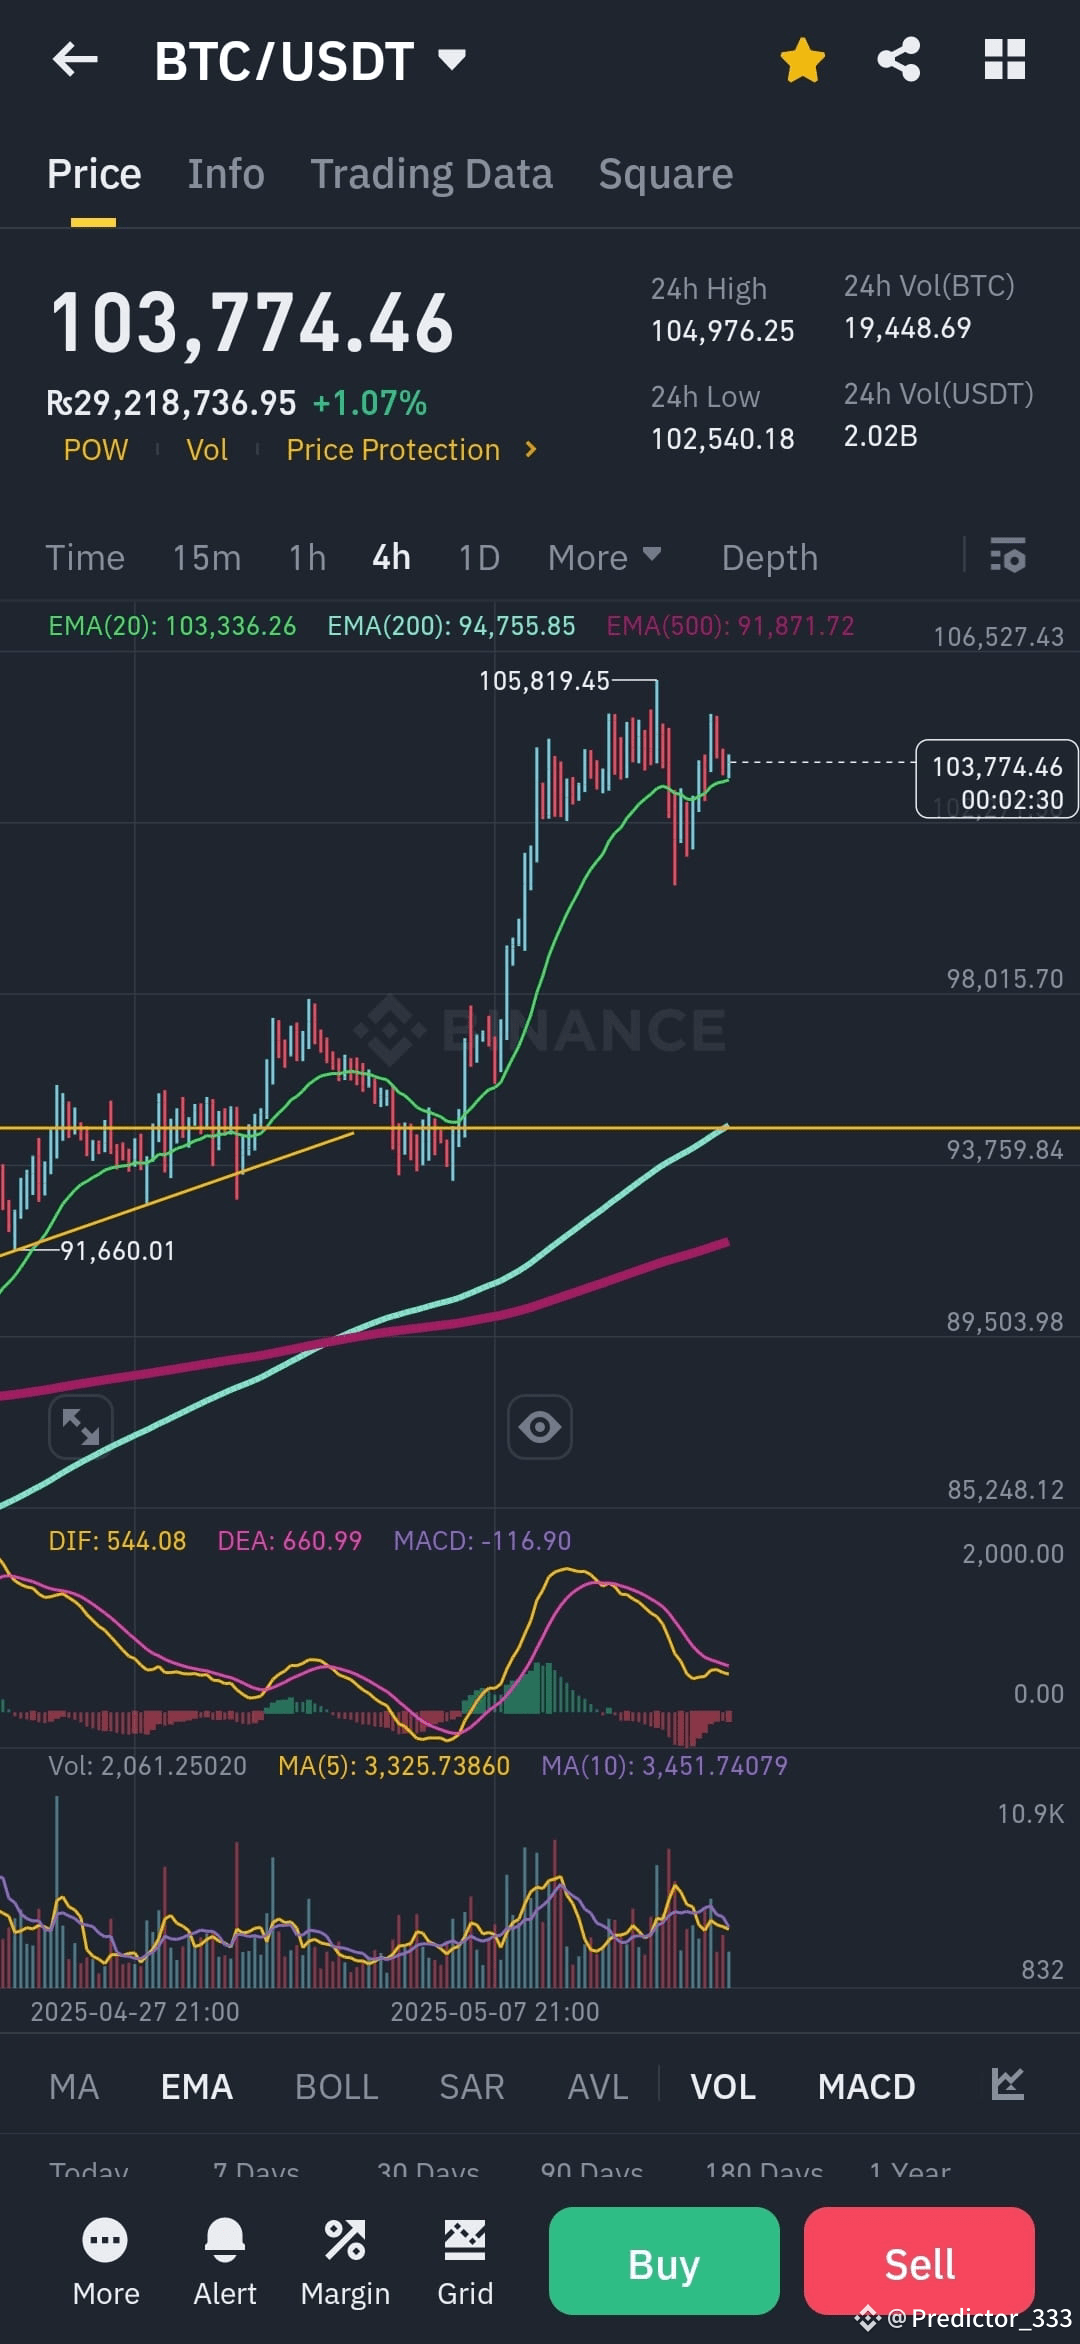Open the indicator settings chart icon
Screen dimensions: 1080x2344
pos(1007,2084)
